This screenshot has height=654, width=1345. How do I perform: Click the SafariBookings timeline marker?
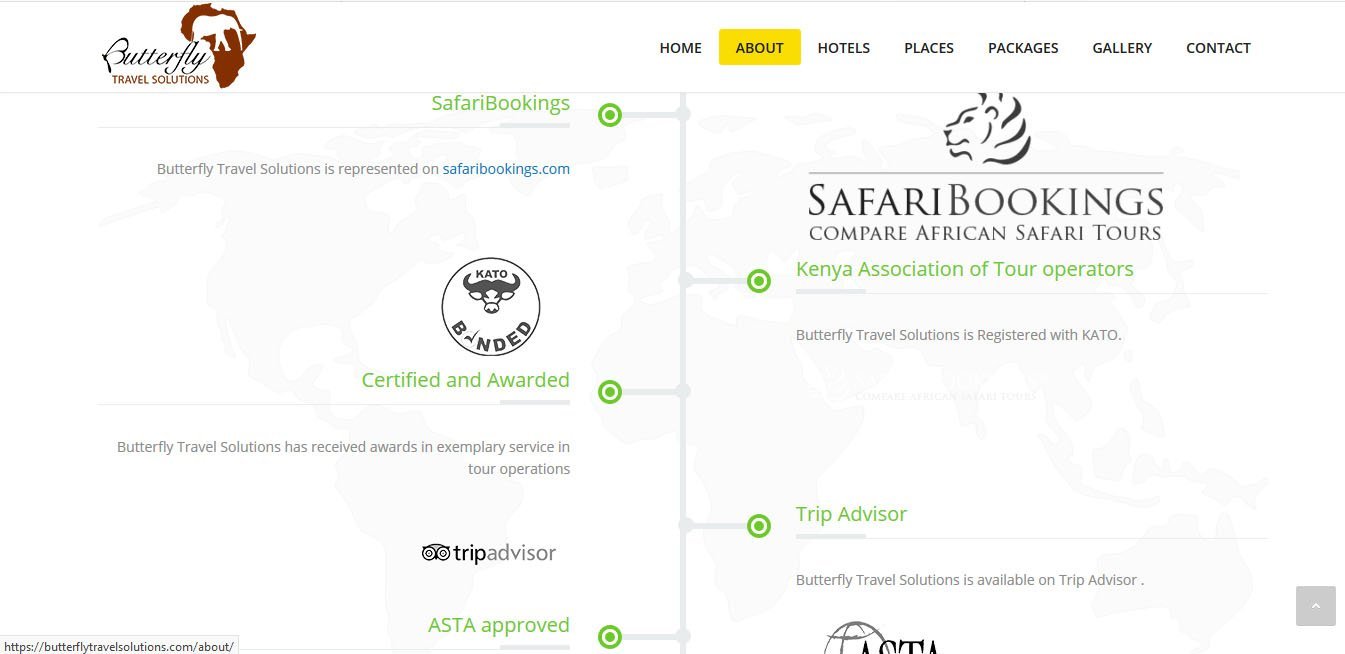(610, 115)
